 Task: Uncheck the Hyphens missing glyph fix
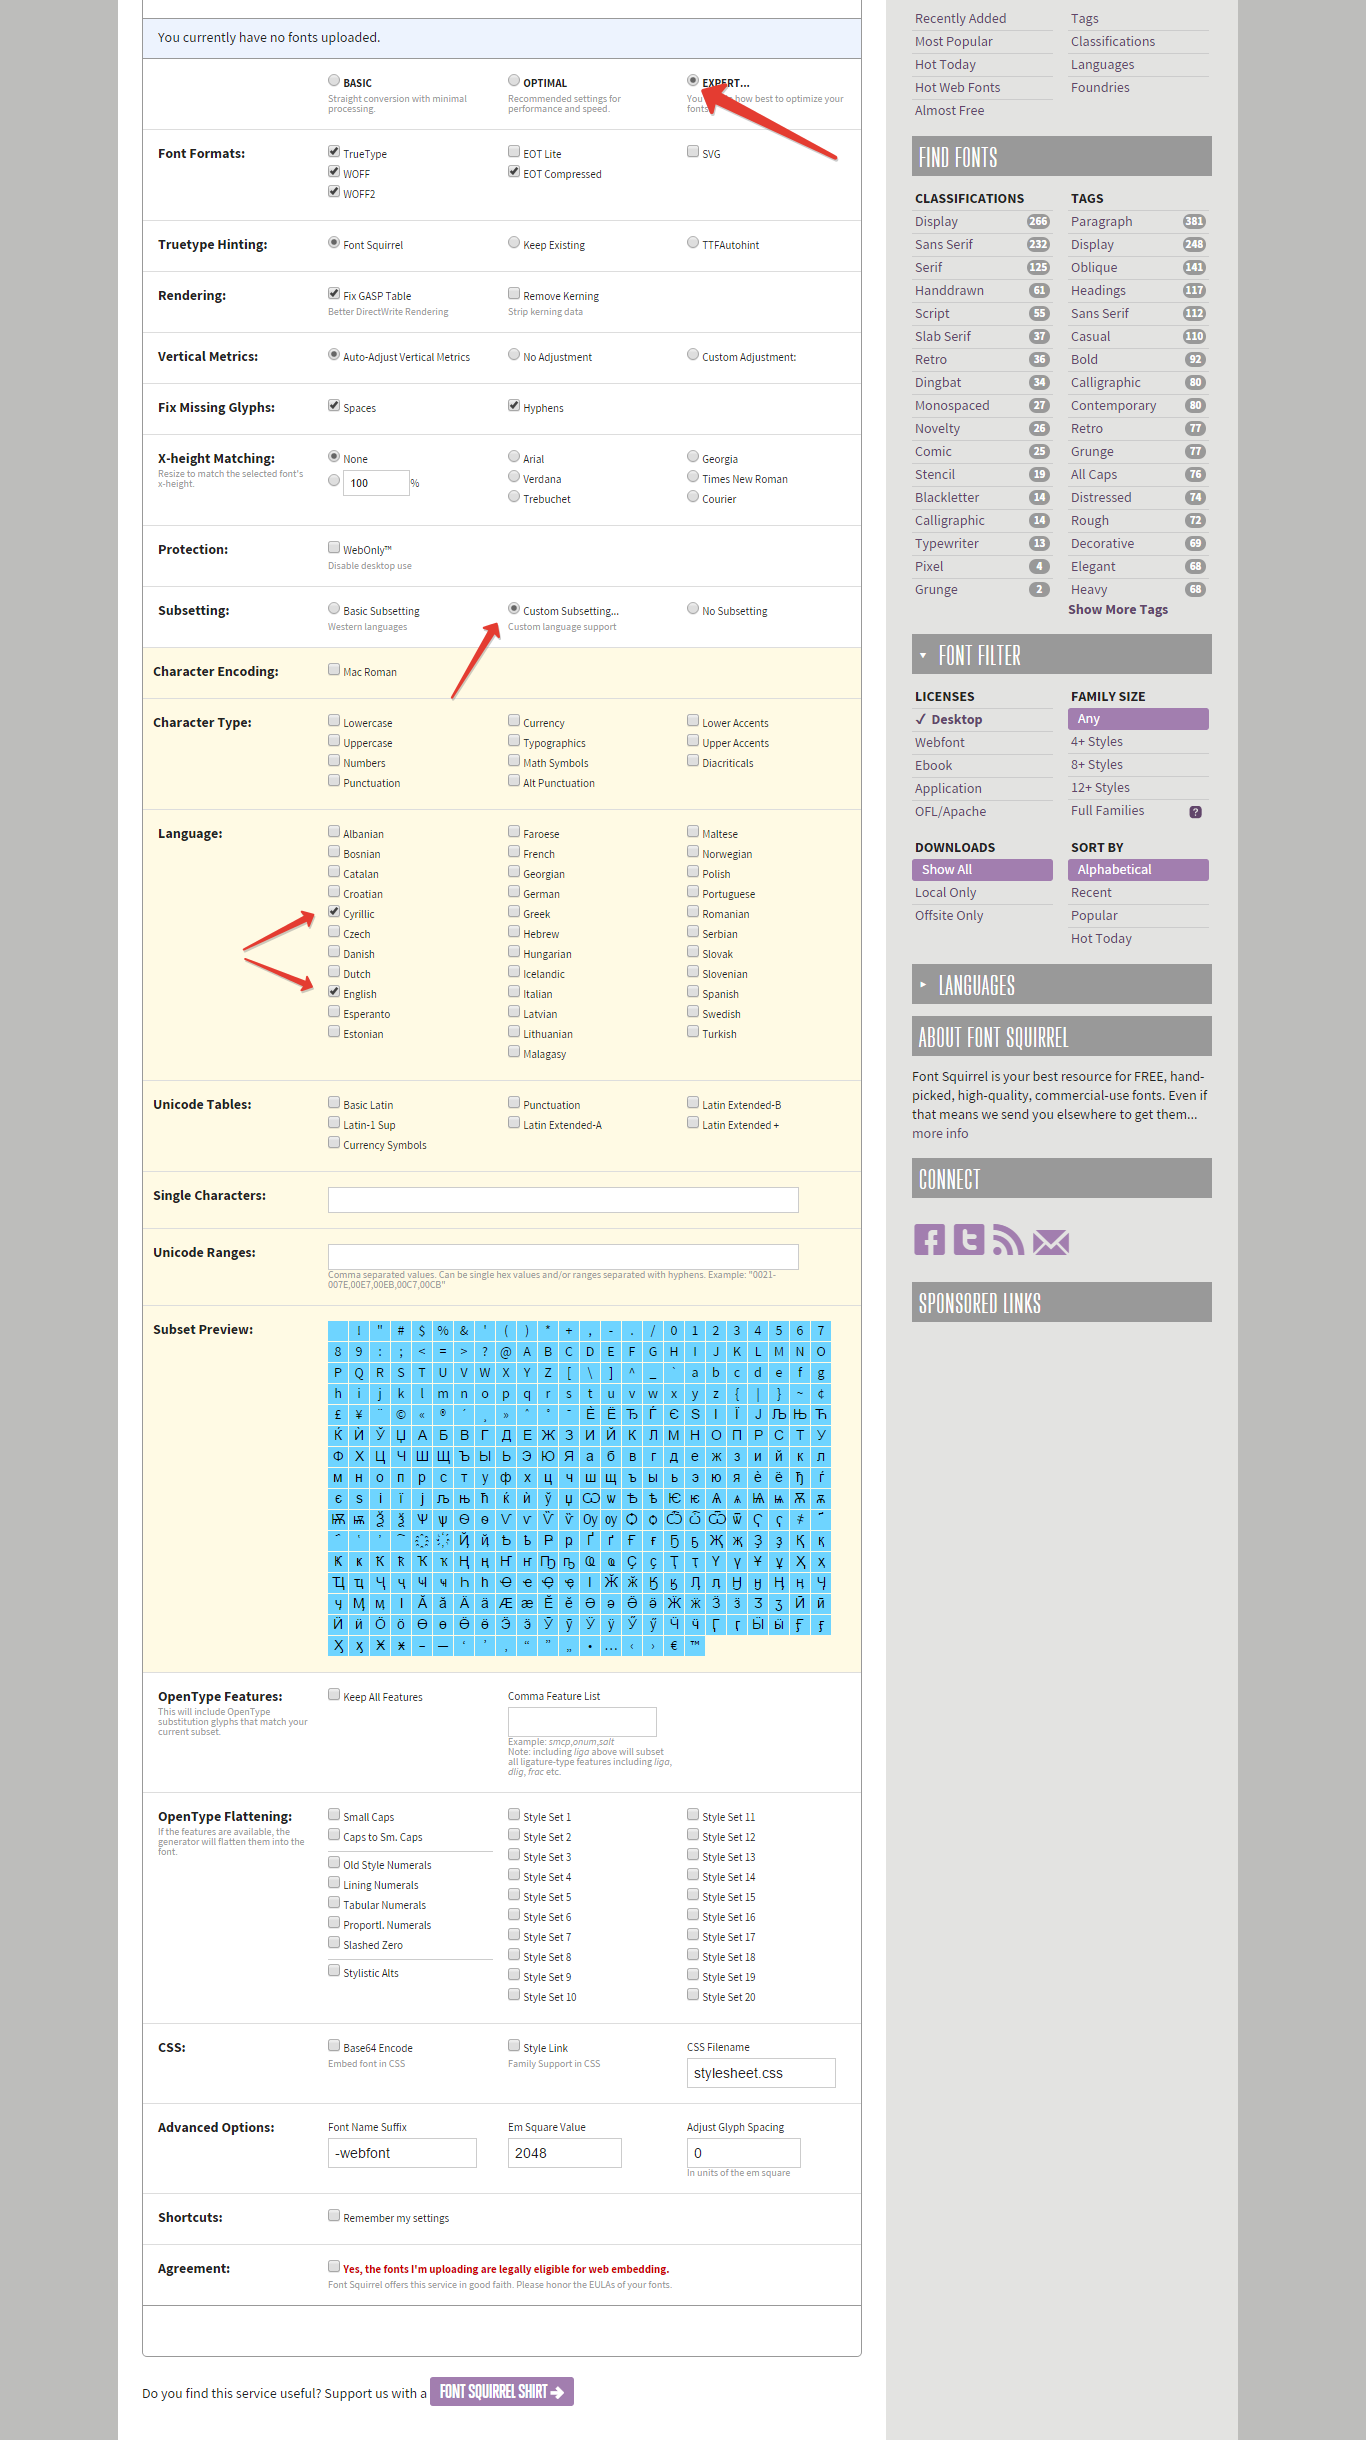514,405
